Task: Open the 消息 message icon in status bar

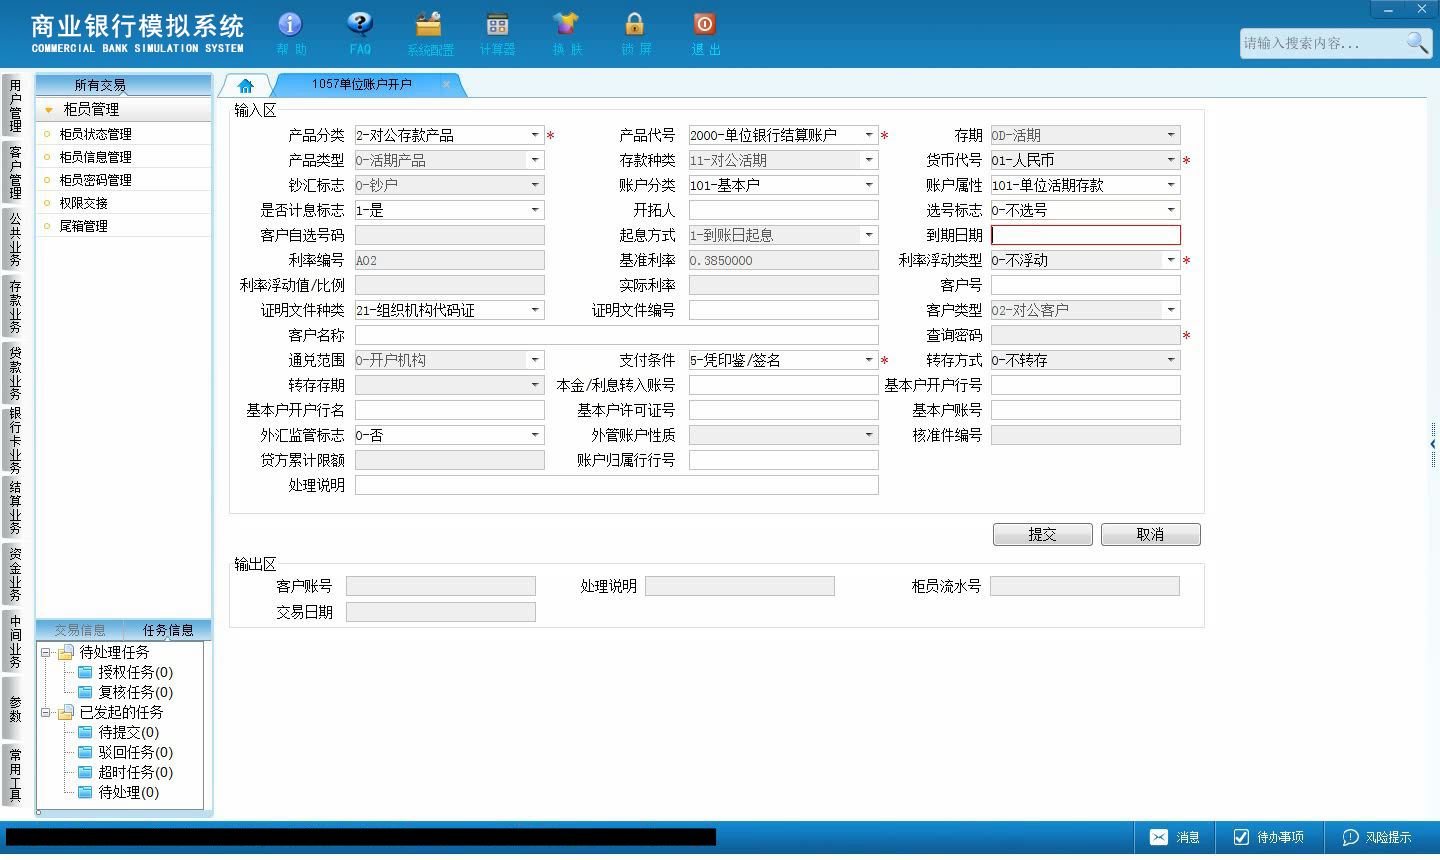Action: 1159,837
